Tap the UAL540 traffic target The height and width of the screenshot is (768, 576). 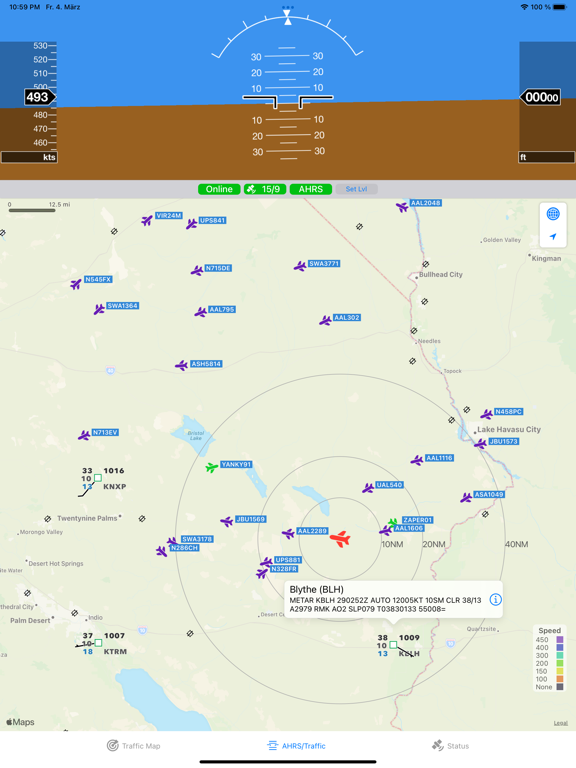click(368, 488)
